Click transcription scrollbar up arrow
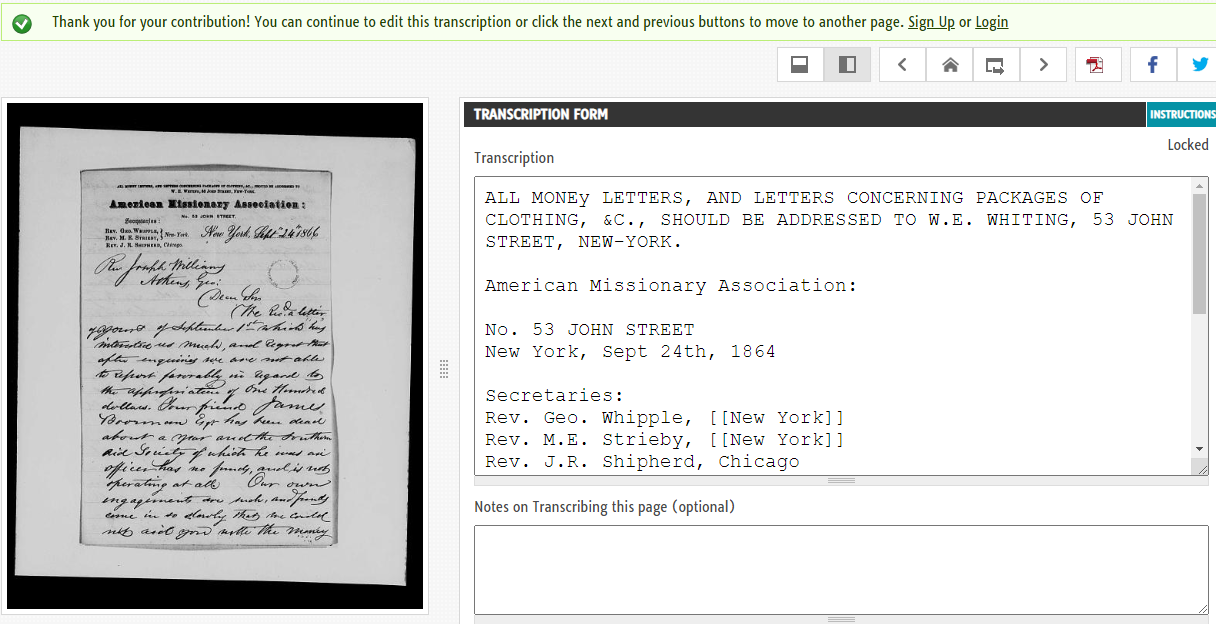 1200,187
